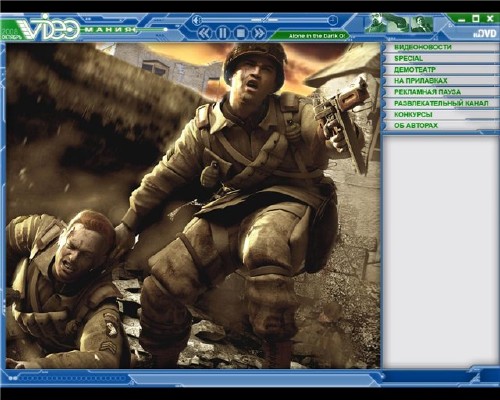
Task: Mute sound with the speaker icon
Action: [x=197, y=21]
